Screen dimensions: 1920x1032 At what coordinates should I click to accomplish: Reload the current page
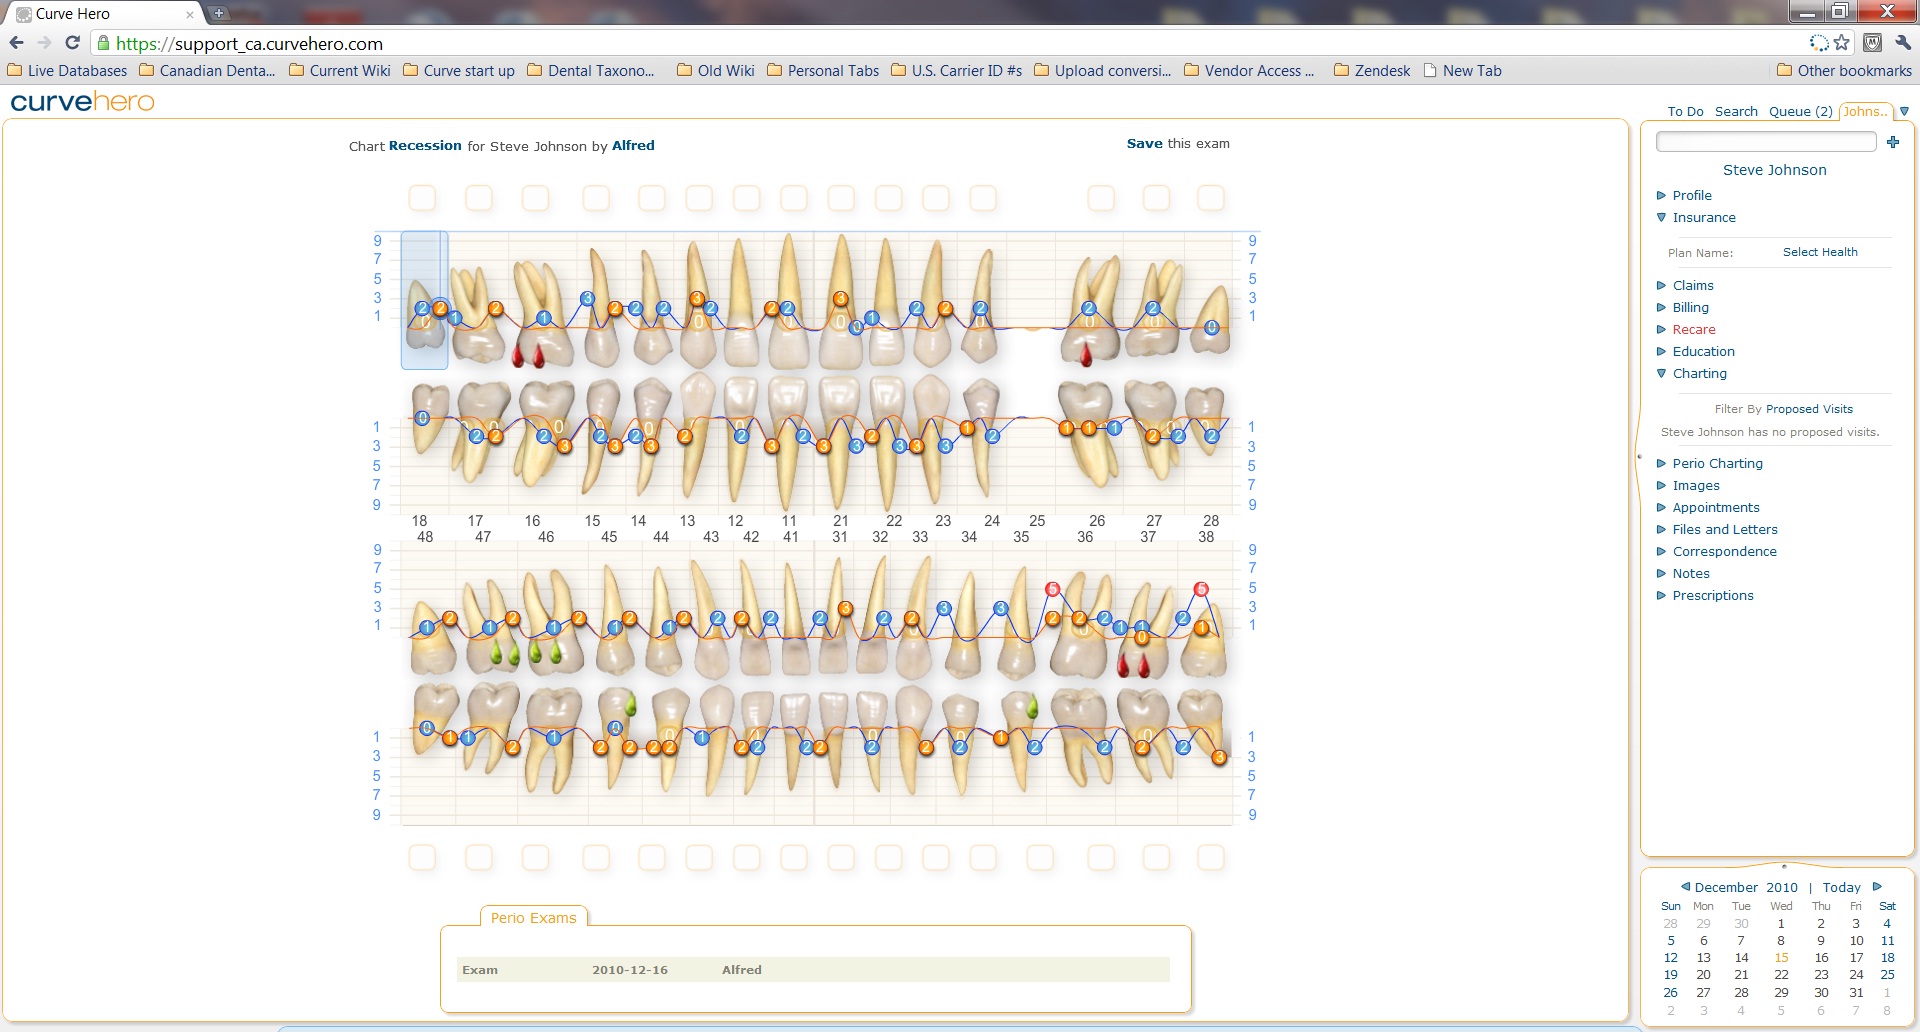point(72,43)
